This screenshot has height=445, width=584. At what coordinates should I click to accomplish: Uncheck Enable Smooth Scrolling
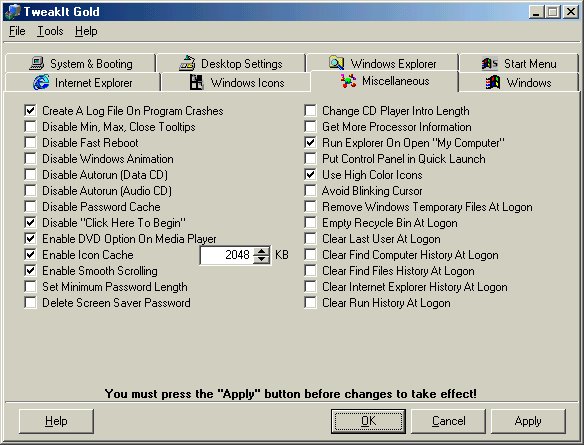tap(31, 271)
